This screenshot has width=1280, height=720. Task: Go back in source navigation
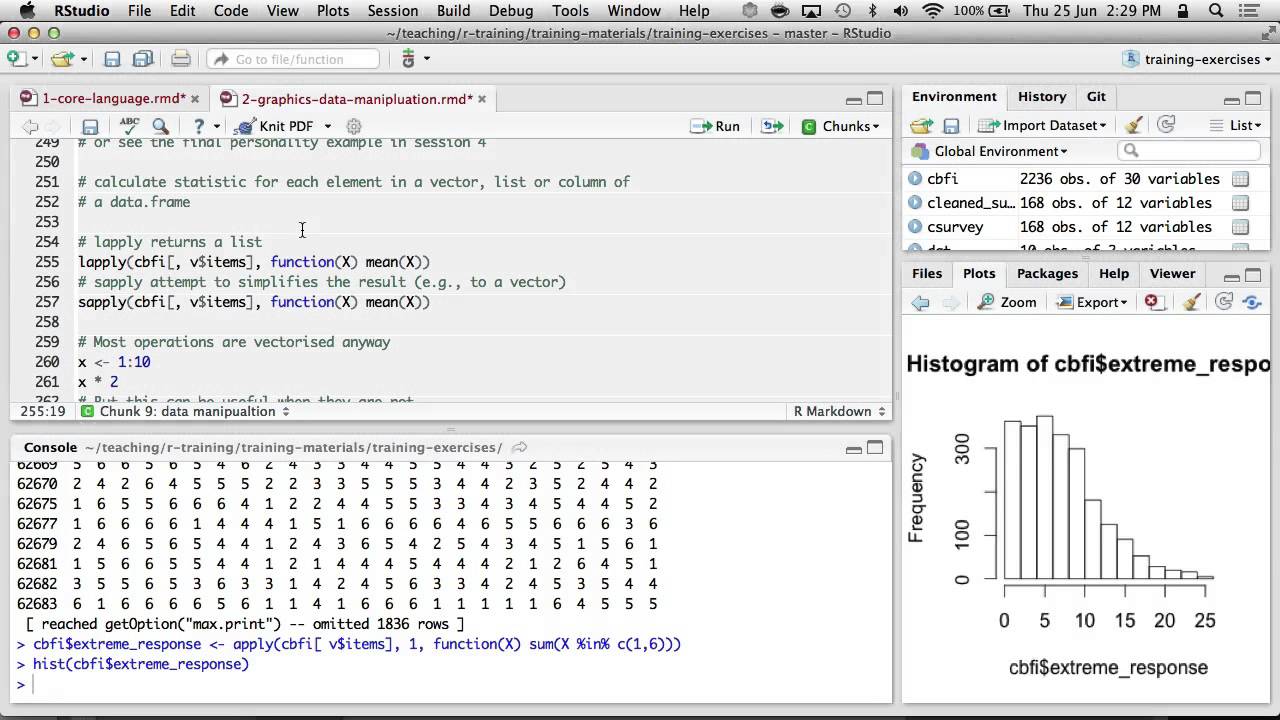pos(30,126)
